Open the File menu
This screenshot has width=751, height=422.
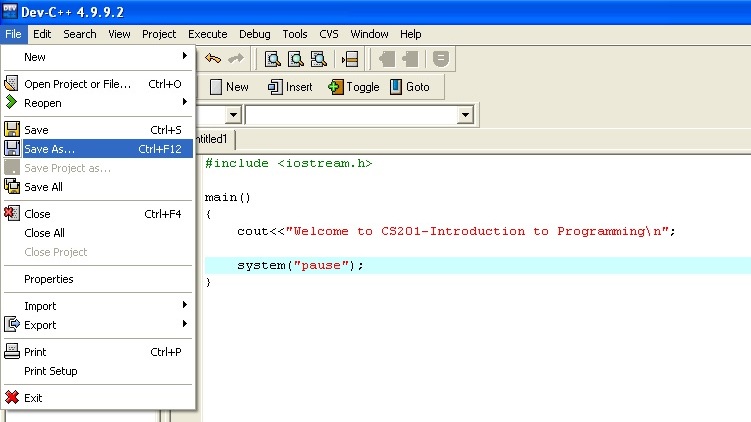[13, 34]
